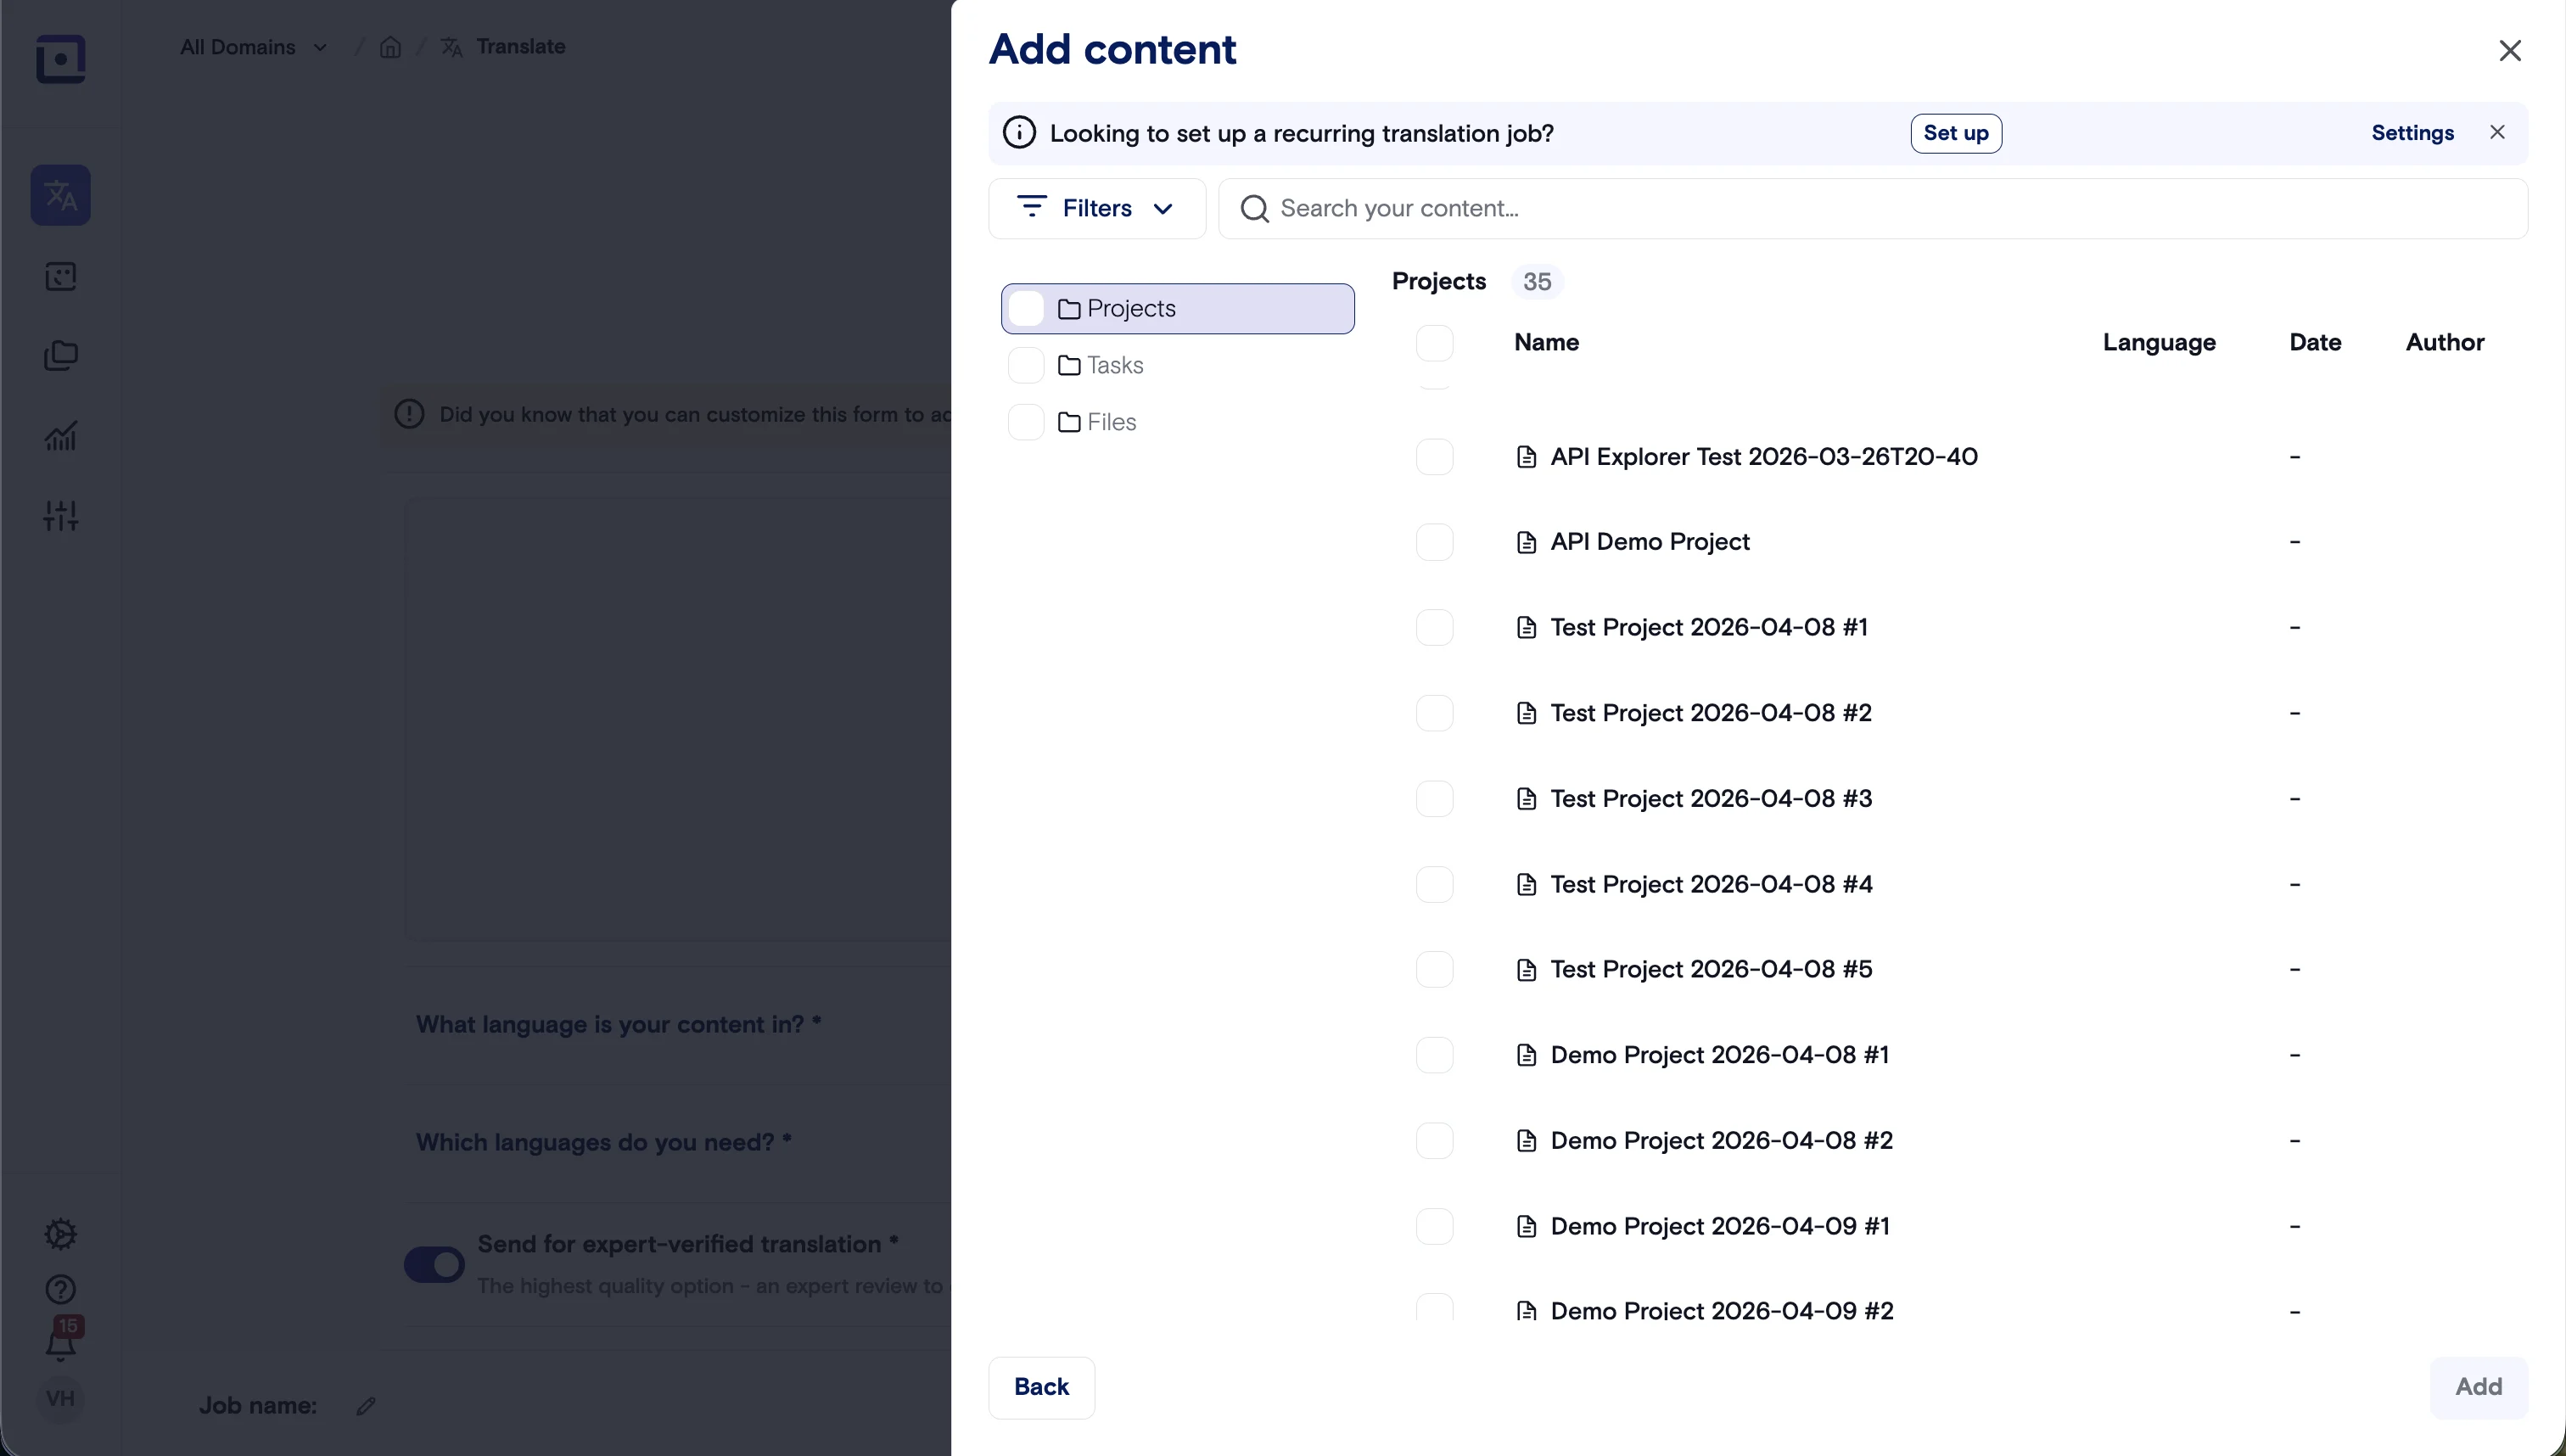Click the info icon in the form tip
Screen dimensions: 2566x1456
tap(409, 414)
